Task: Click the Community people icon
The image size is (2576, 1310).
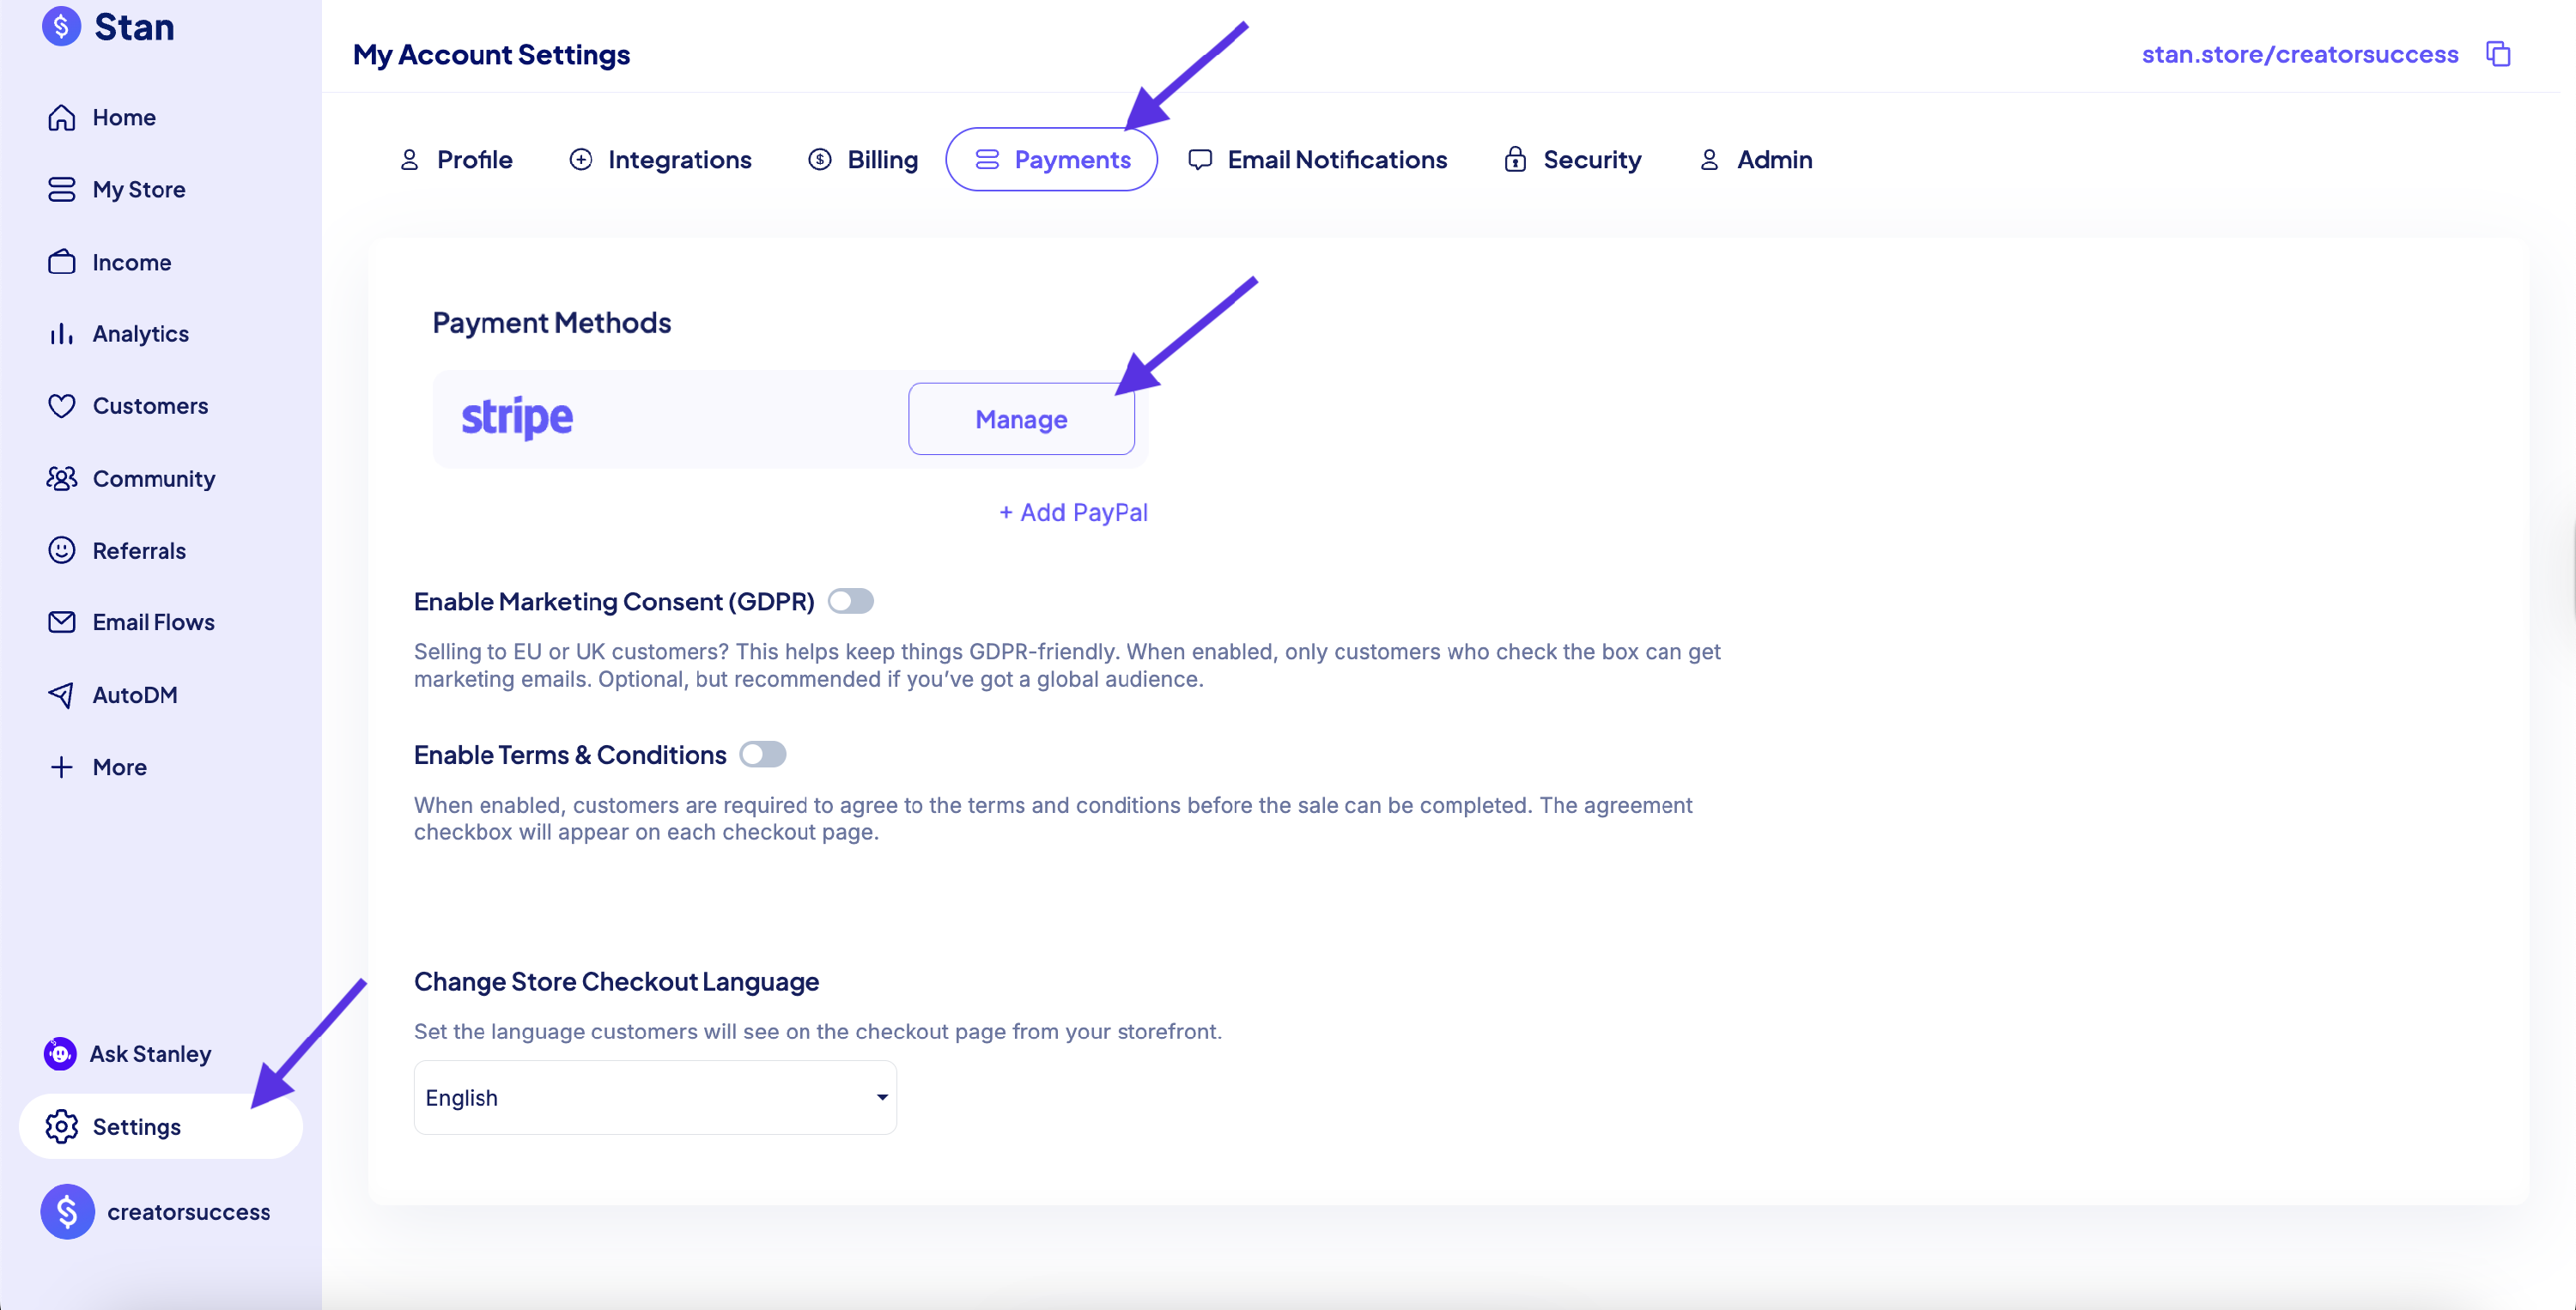Action: (61, 478)
